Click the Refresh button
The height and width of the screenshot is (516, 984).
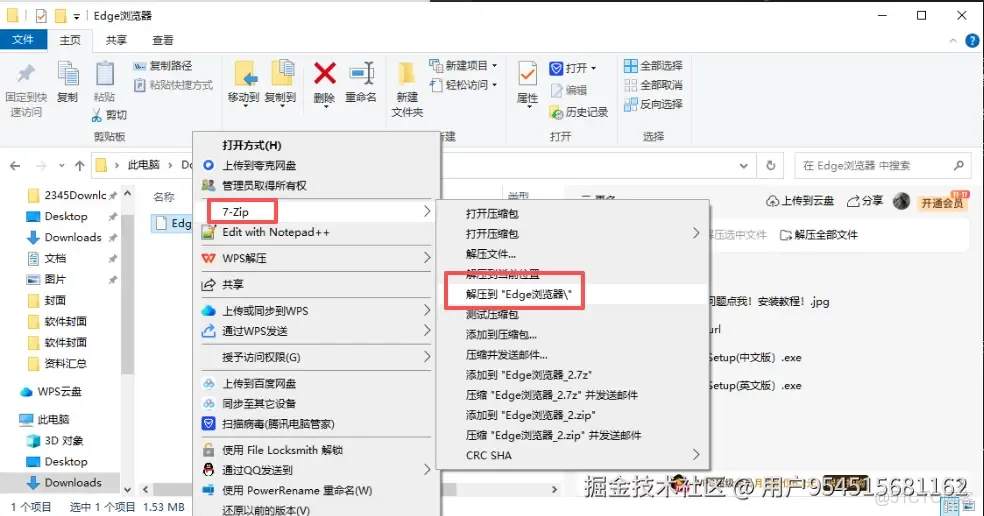click(771, 166)
